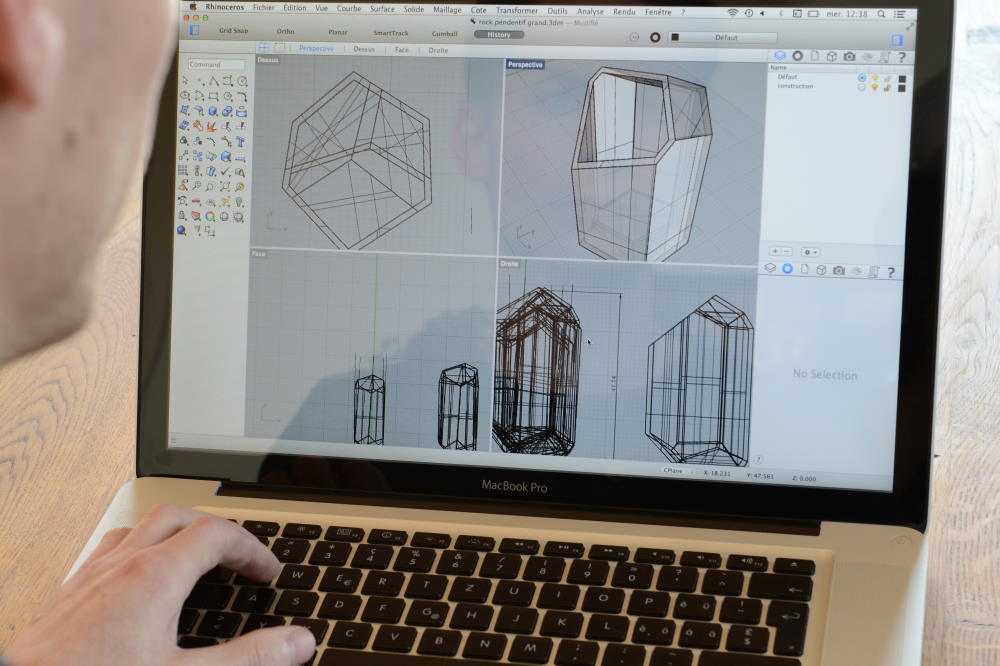Open the CPlane dropdown in the status bar
Image resolution: width=1000 pixels, height=666 pixels.
point(676,470)
